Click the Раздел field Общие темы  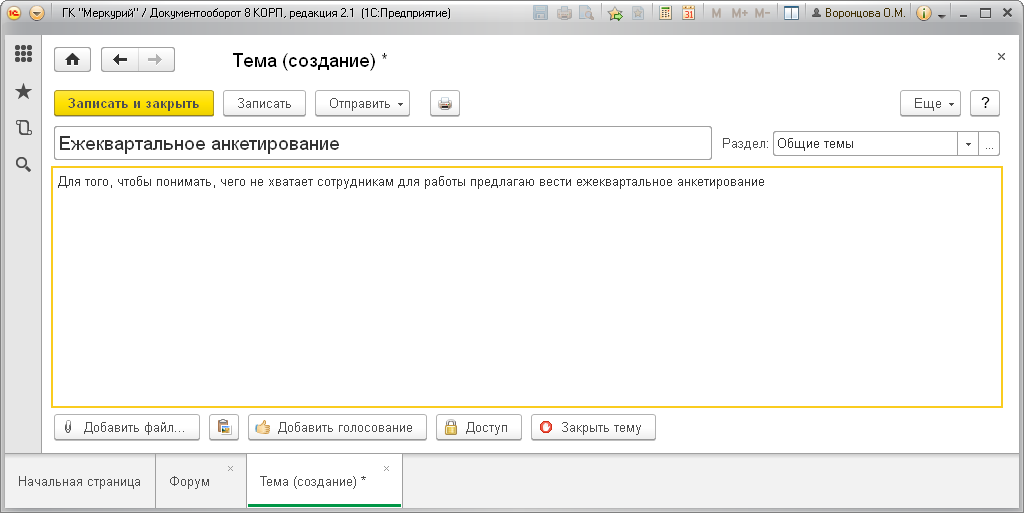click(x=865, y=144)
